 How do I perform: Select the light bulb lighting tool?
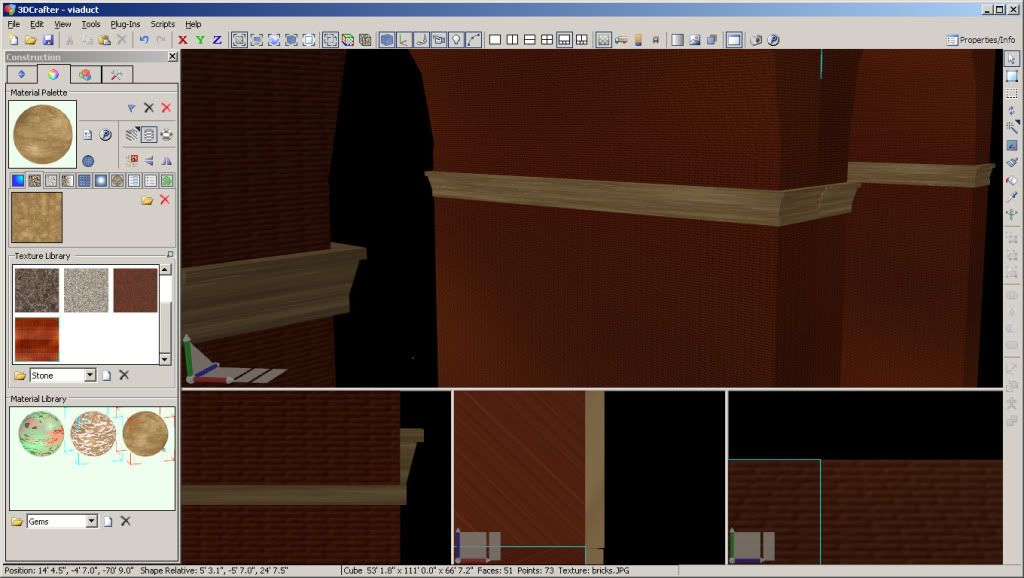tap(456, 40)
